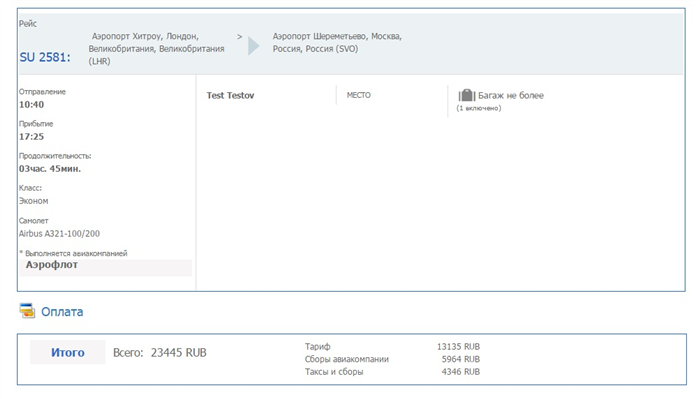
Task: Click aircraft Airbus A321-100/200
Action: tap(59, 233)
